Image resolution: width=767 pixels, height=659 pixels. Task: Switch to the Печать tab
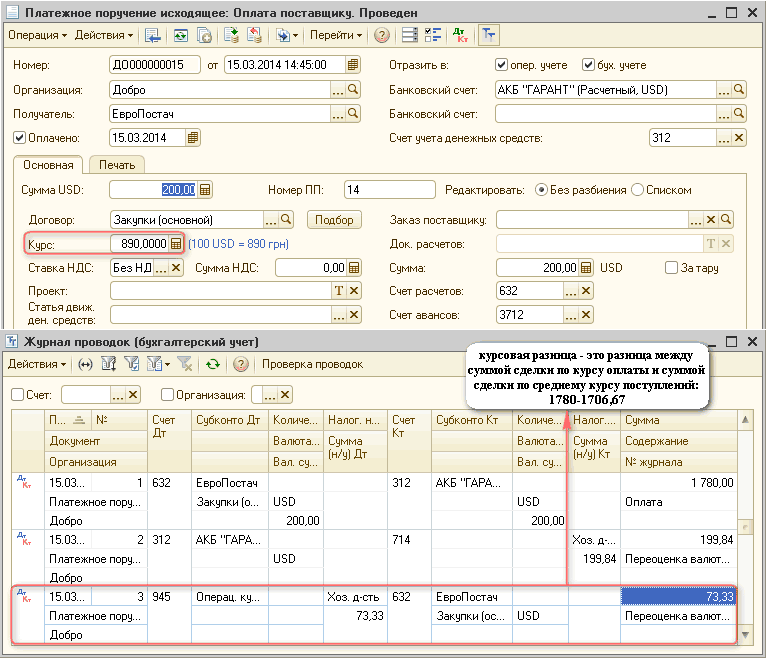click(116, 165)
